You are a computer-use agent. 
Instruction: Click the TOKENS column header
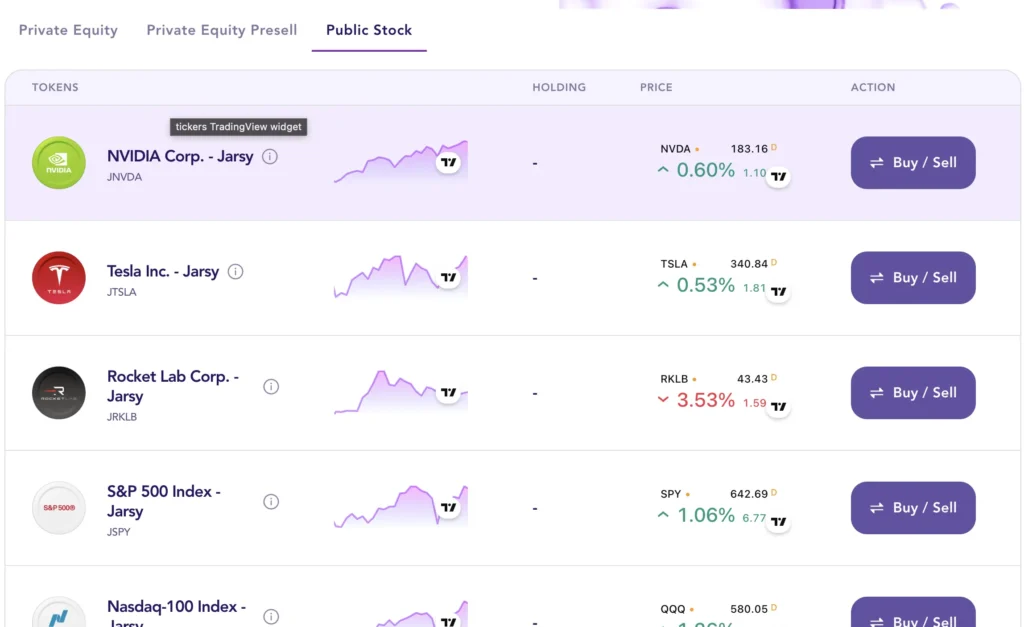coord(55,88)
